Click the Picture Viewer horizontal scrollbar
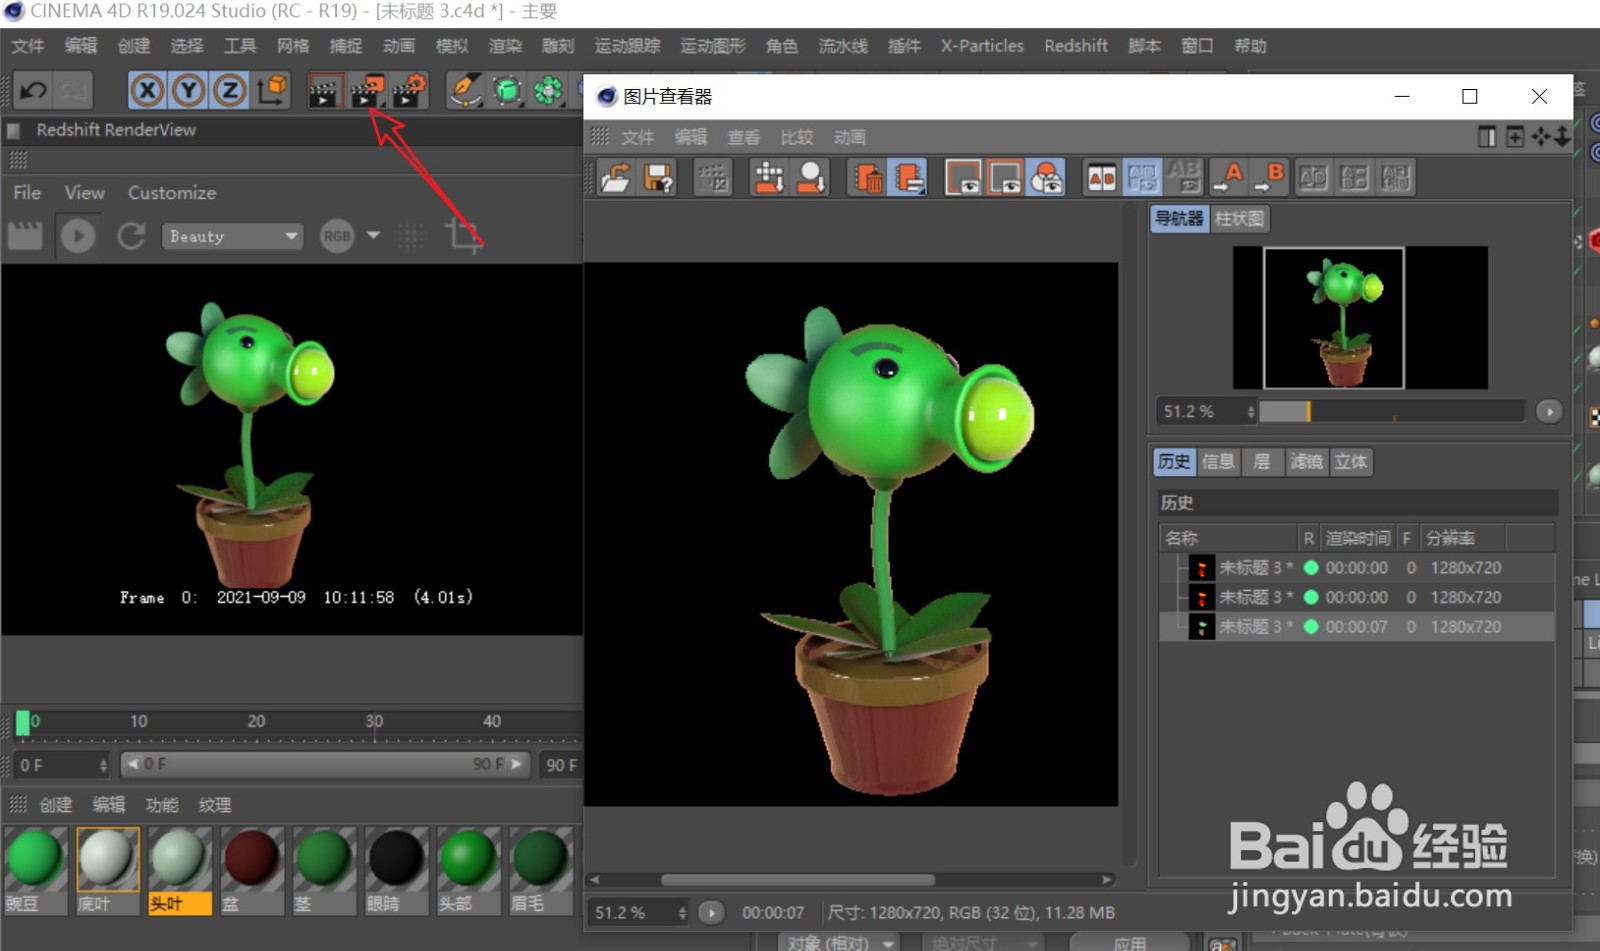 click(798, 880)
